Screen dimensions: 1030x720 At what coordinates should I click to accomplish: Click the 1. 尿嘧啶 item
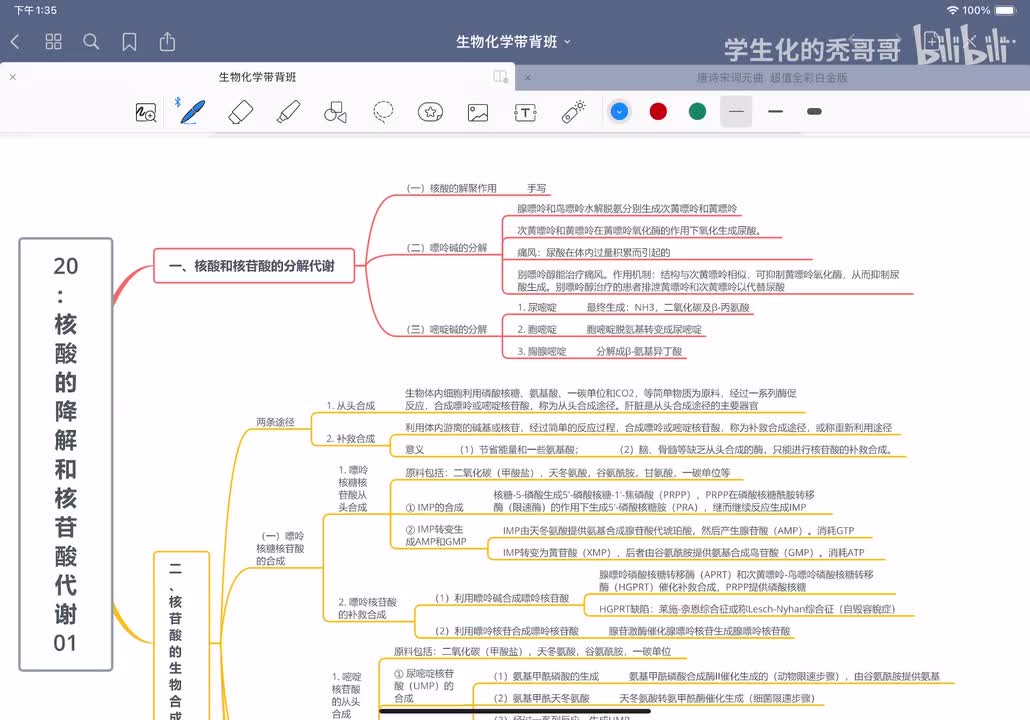[x=537, y=307]
